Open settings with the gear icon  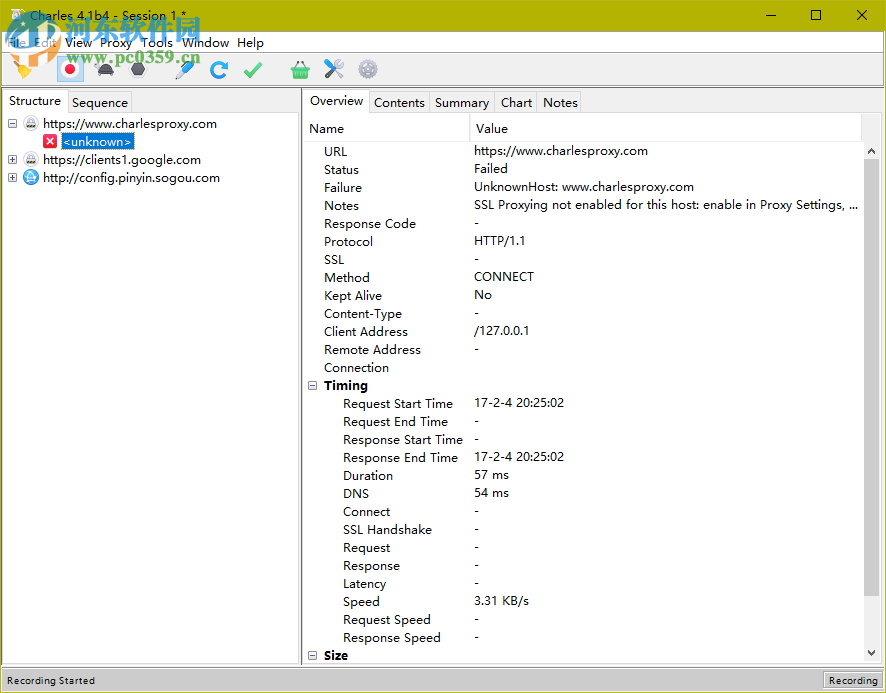tap(365, 69)
